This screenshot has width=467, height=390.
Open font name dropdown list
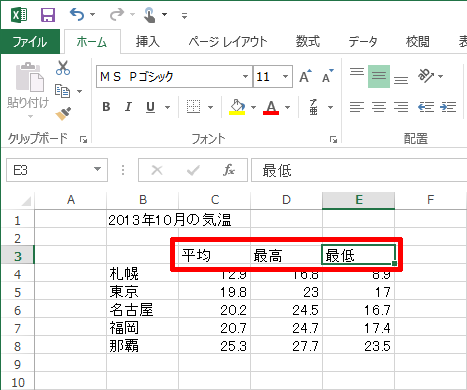pyautogui.click(x=245, y=76)
